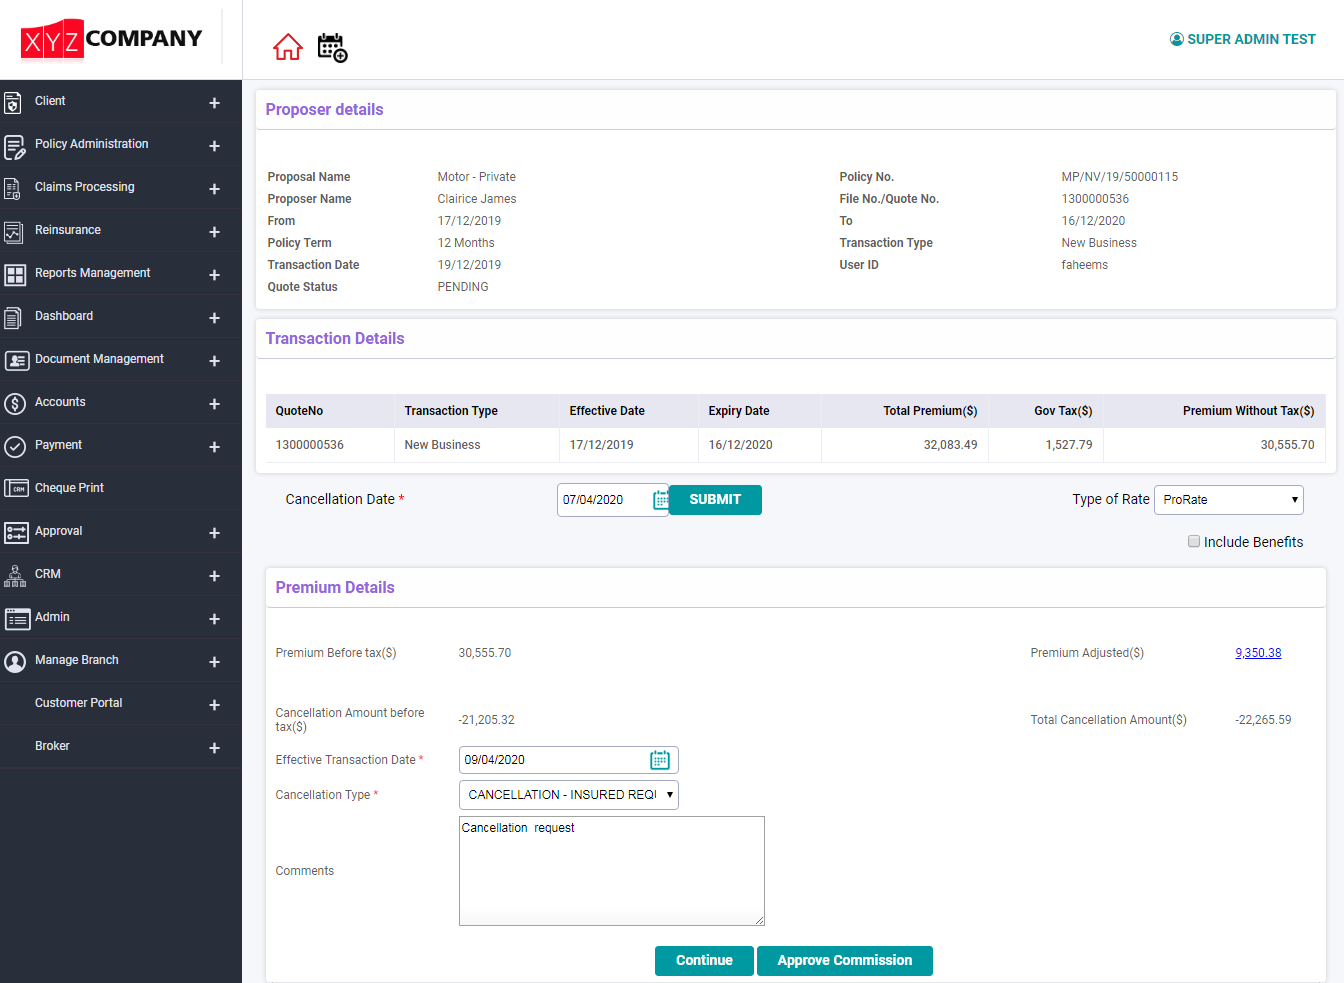Select the Claims Processing sidebar icon
The image size is (1344, 983).
point(14,187)
